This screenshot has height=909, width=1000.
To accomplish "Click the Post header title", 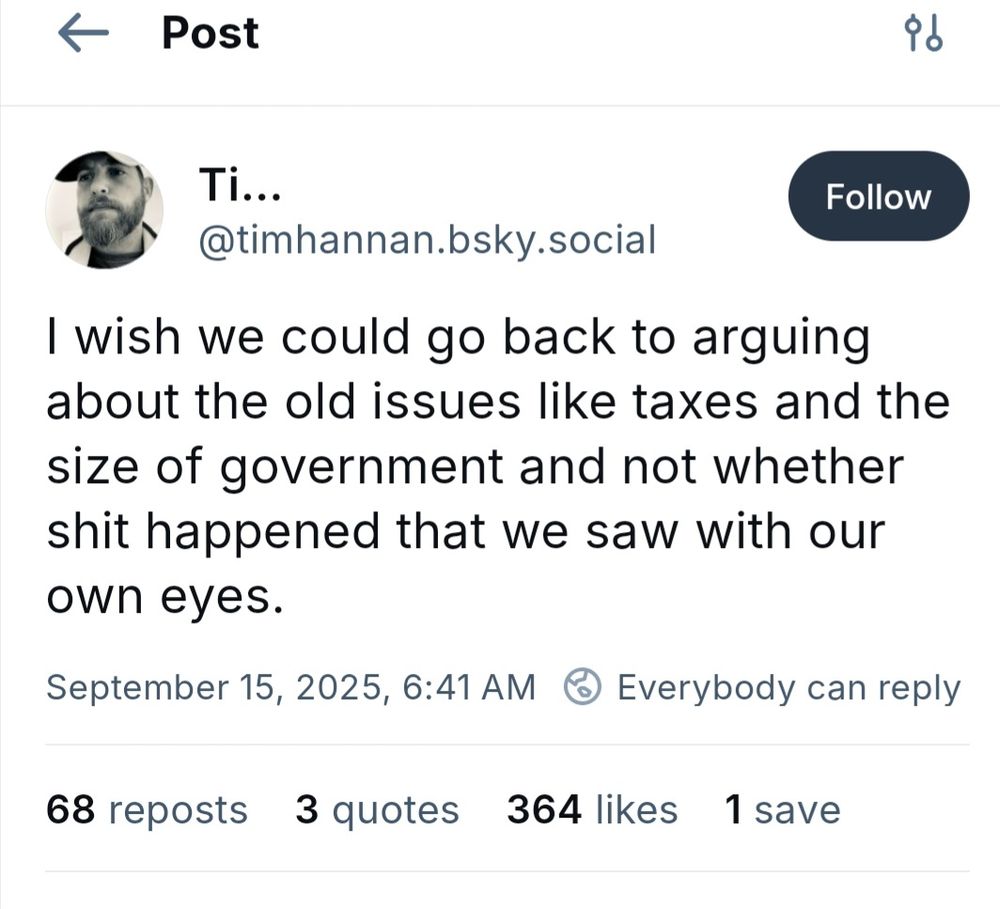I will [209, 33].
